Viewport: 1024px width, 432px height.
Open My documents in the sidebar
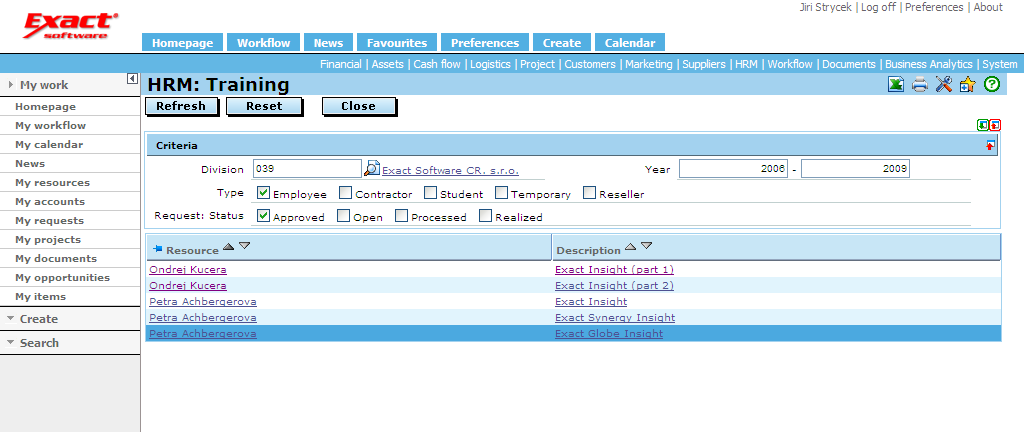pyautogui.click(x=56, y=258)
